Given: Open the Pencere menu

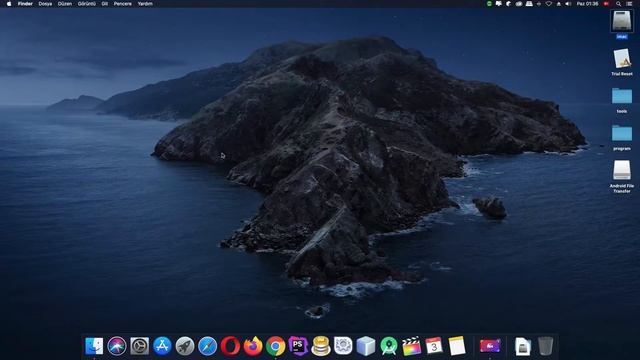Looking at the screenshot, I should [123, 4].
